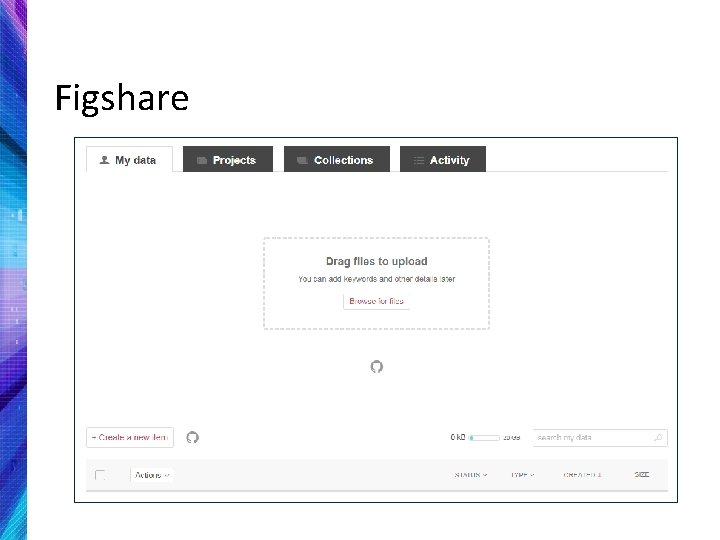This screenshot has height=540, width=720.
Task: Click the icon on Collections tab
Action: pos(302,160)
